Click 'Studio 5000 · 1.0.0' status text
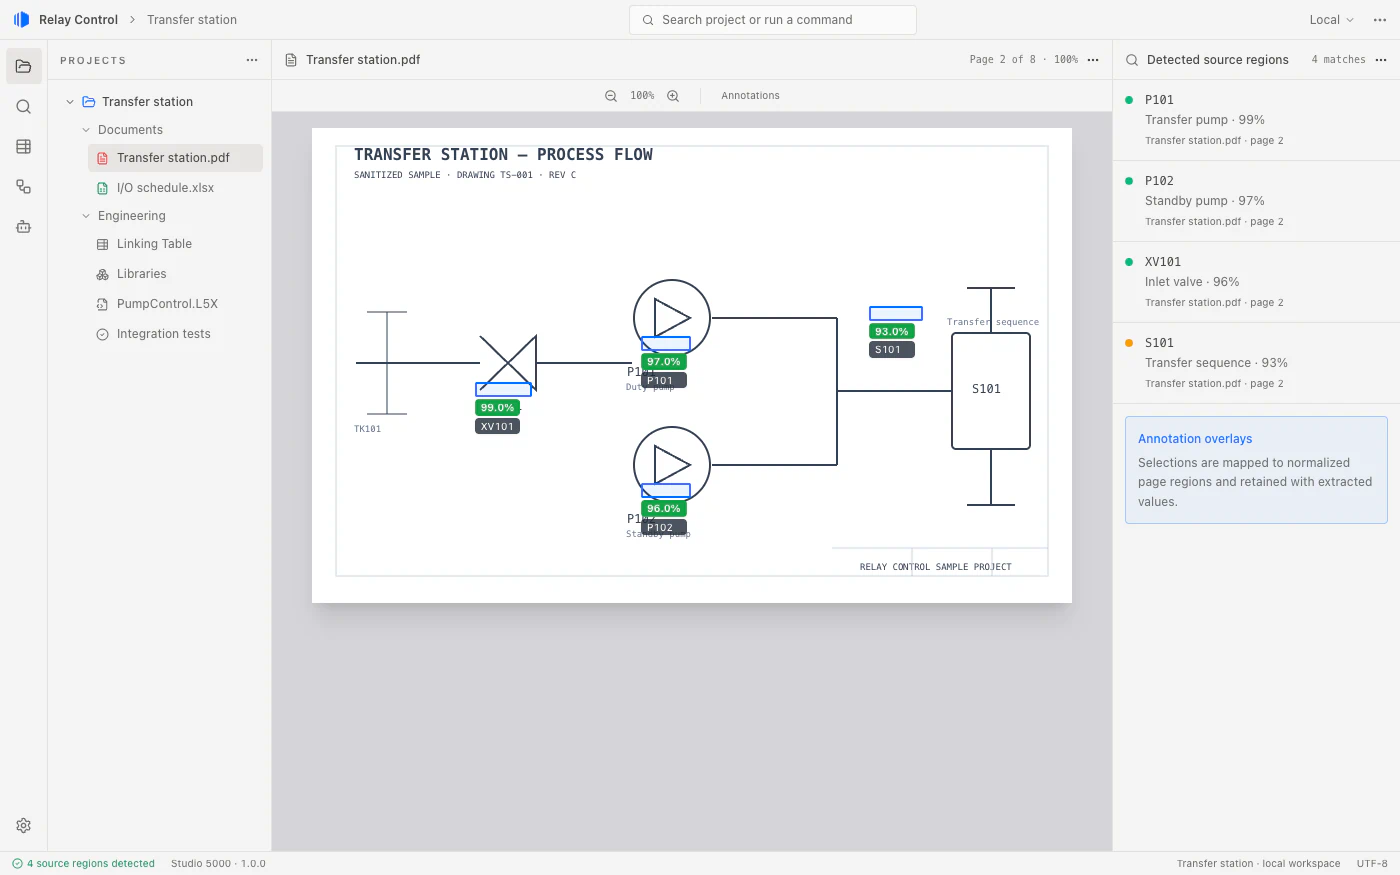The image size is (1400, 875). [218, 864]
